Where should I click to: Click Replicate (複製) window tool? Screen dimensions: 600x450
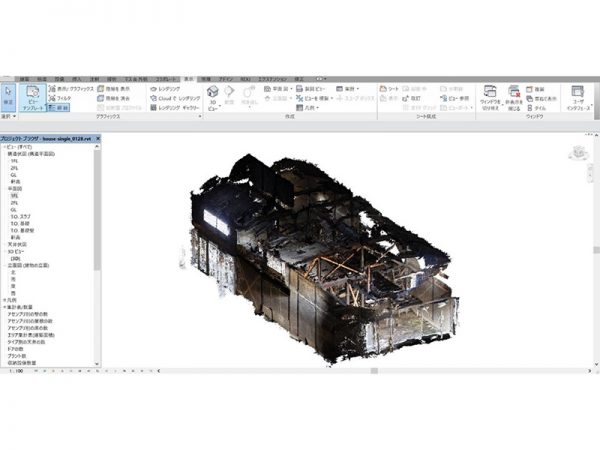click(x=535, y=89)
